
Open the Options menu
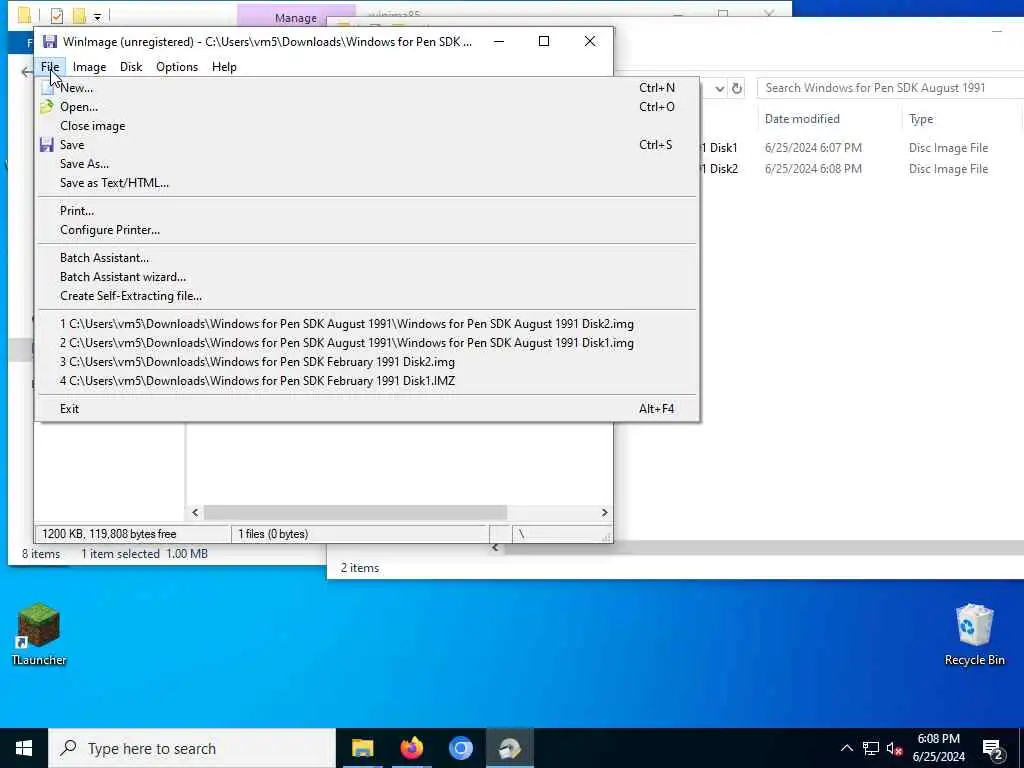pyautogui.click(x=177, y=67)
